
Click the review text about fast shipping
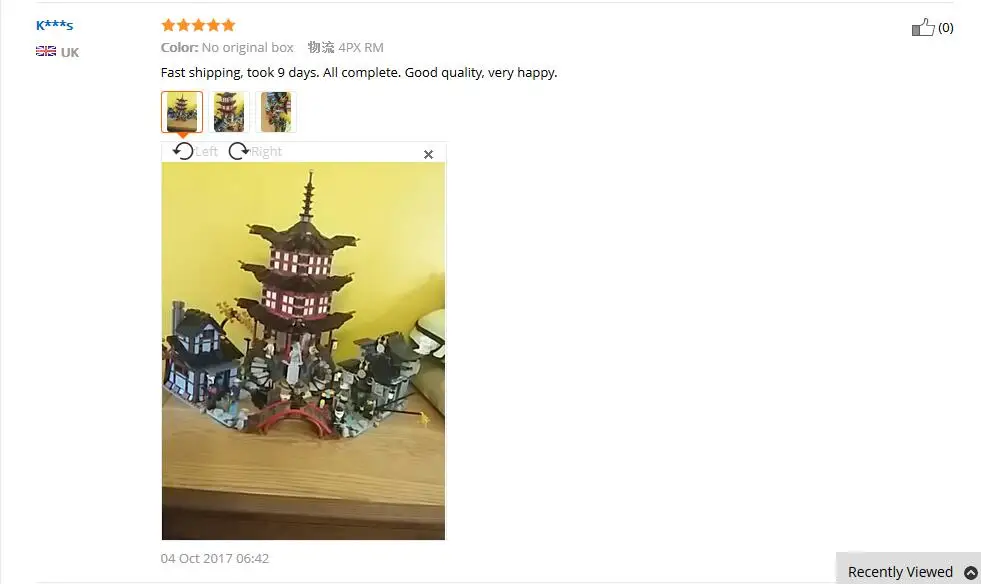[x=358, y=73]
